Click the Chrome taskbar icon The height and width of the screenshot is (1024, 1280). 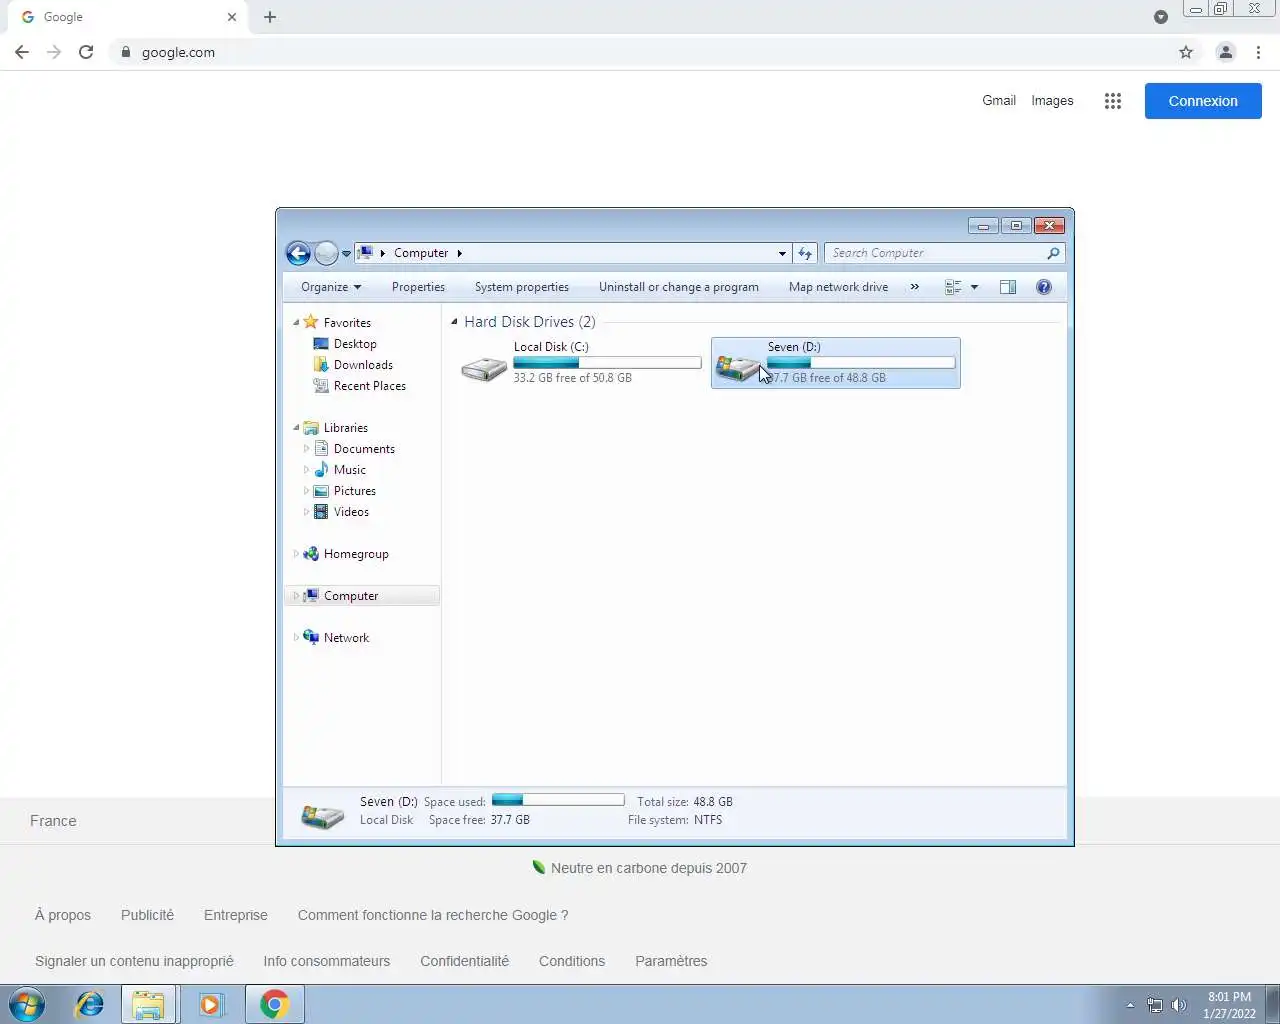click(274, 1004)
